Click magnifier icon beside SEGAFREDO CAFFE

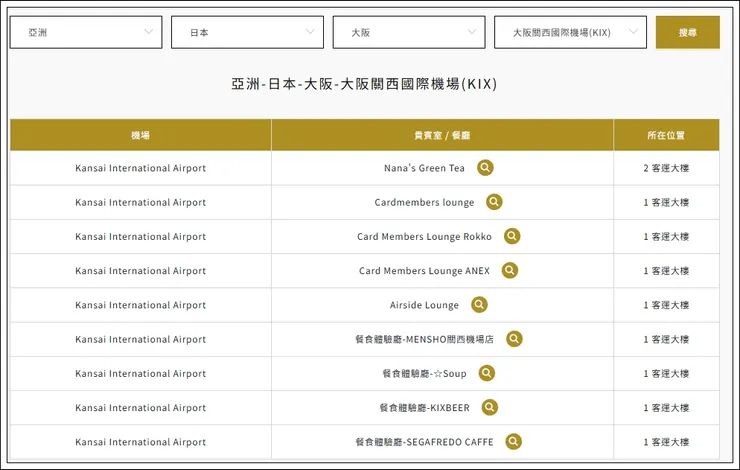click(x=513, y=442)
